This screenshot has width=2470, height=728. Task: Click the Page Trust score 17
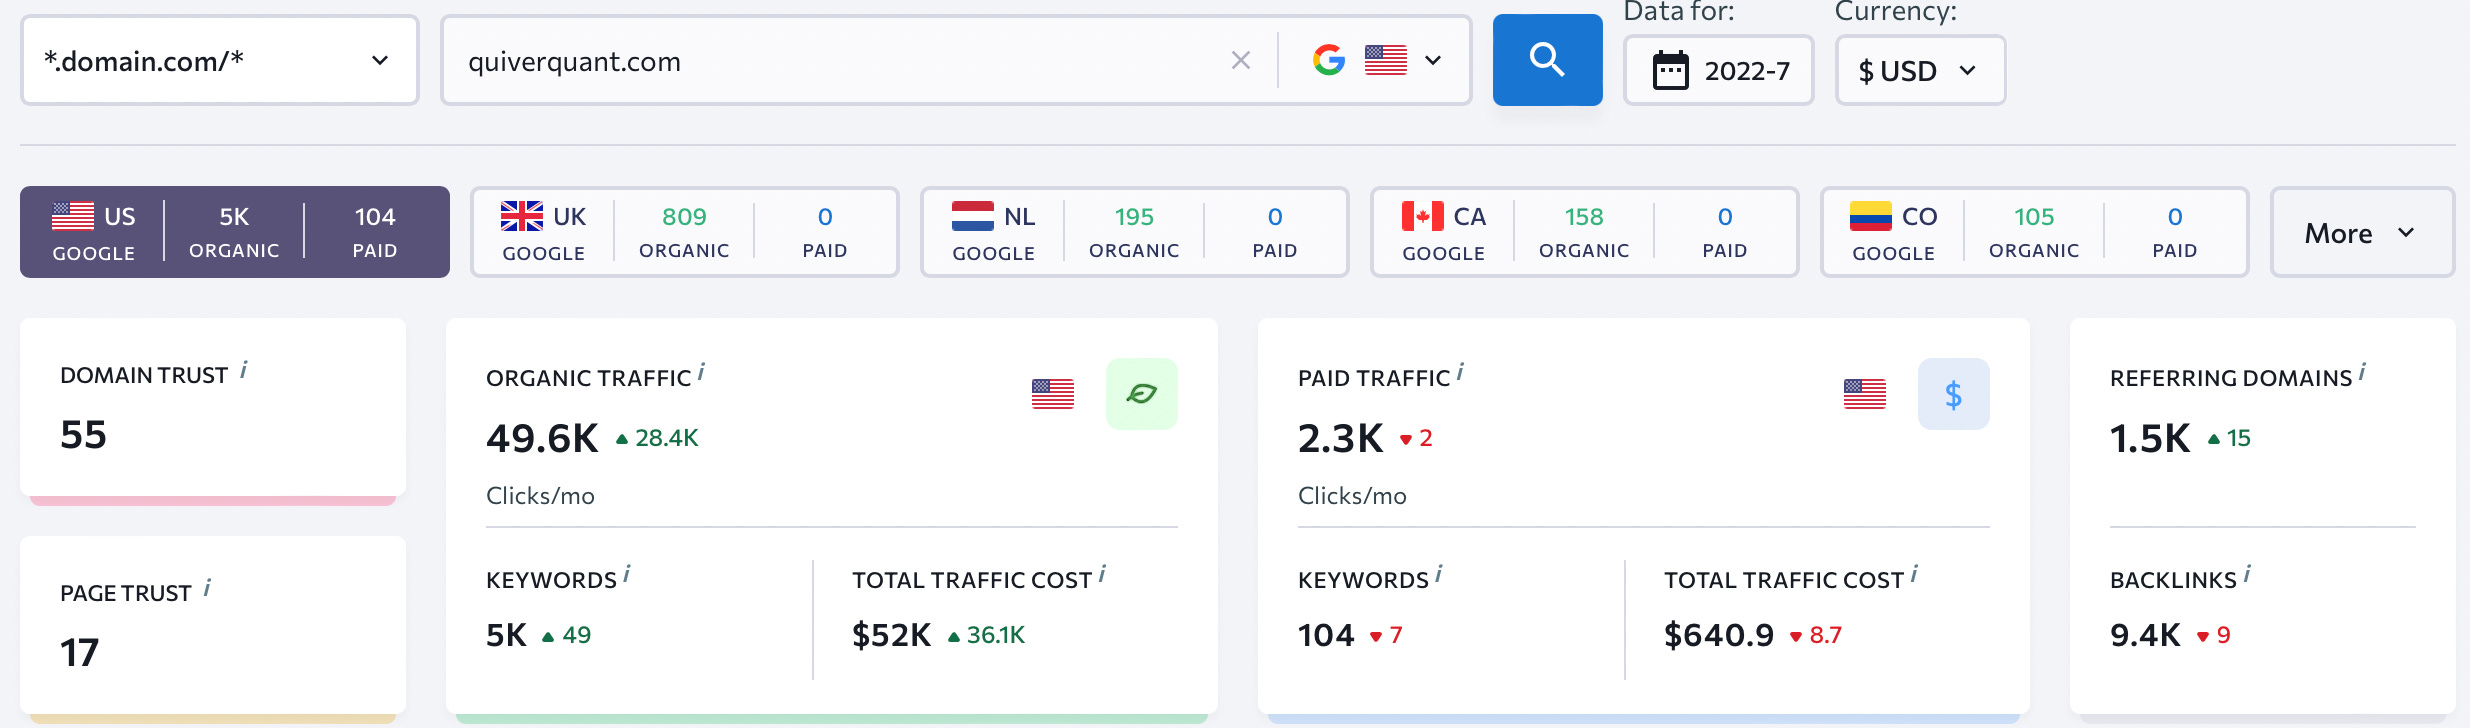coord(80,653)
